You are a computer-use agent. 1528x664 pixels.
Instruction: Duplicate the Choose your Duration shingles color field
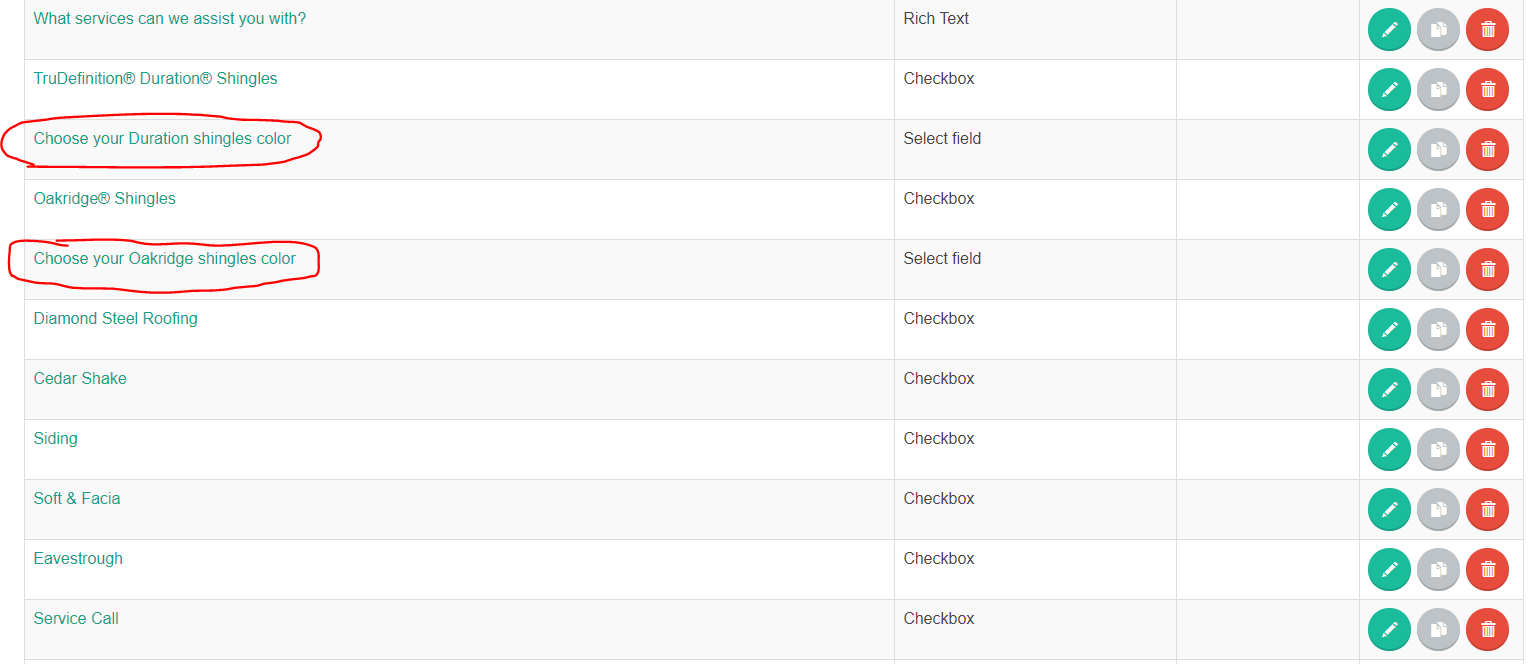pos(1438,150)
